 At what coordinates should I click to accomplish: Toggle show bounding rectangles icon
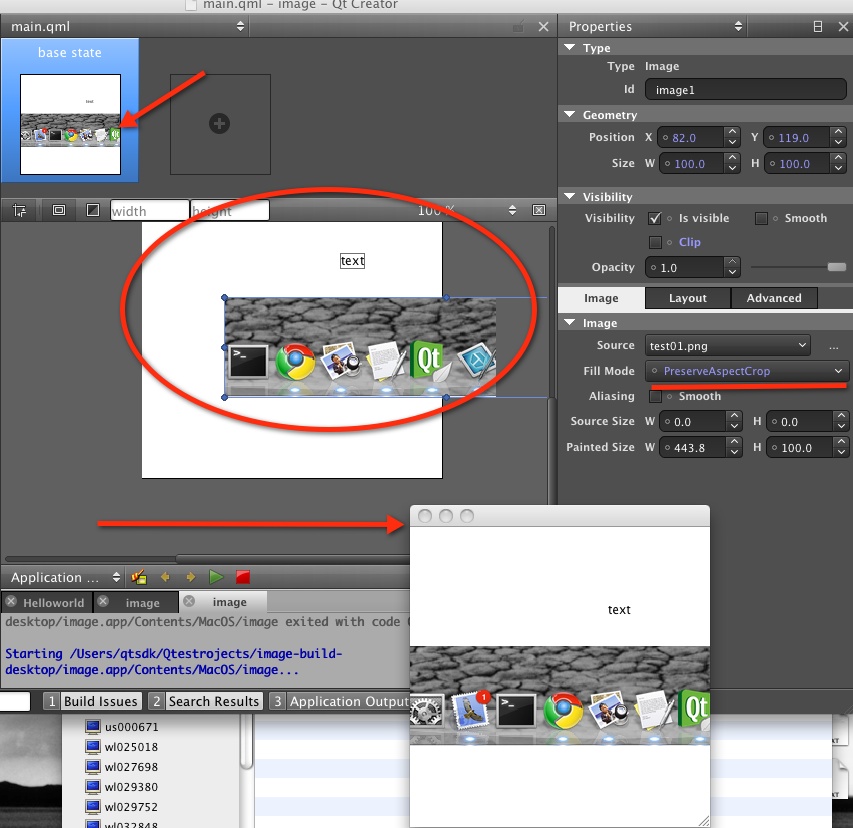59,210
